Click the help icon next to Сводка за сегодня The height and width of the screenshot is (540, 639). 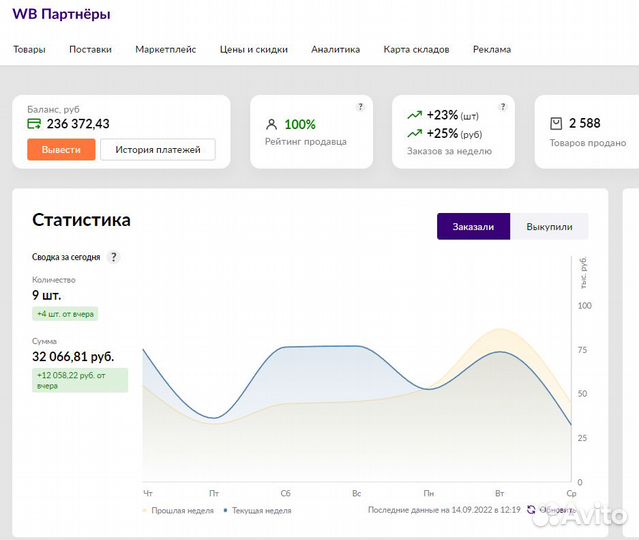click(114, 257)
